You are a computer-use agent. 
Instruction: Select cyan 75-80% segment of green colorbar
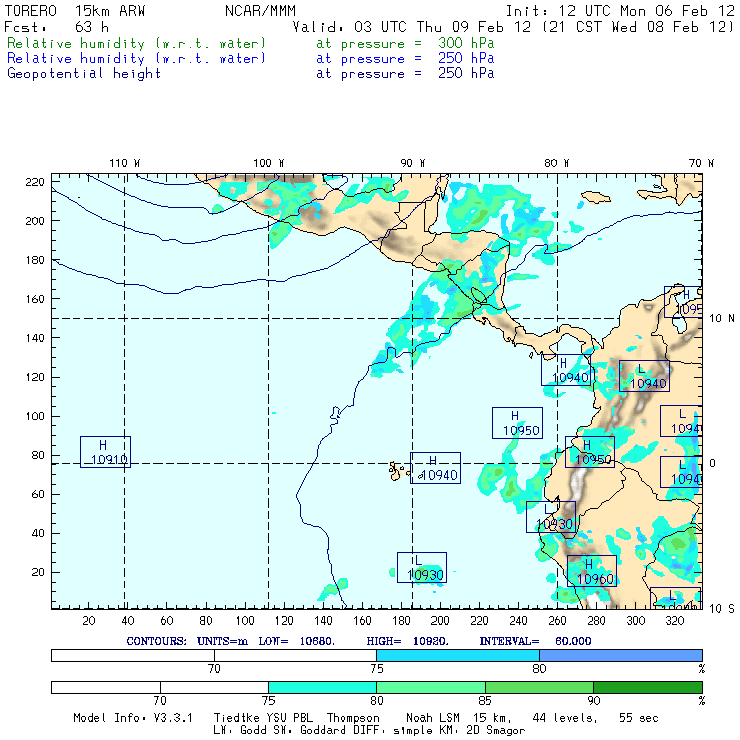click(322, 687)
